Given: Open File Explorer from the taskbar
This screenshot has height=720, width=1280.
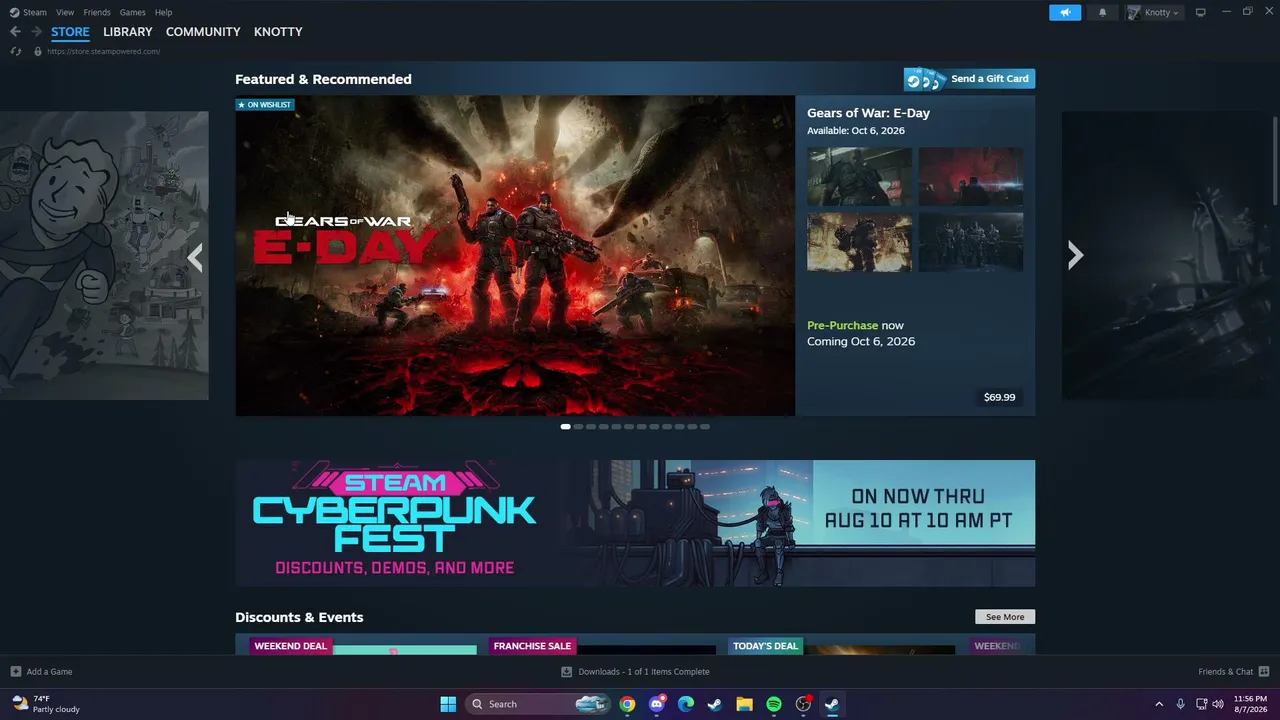Looking at the screenshot, I should point(744,704).
